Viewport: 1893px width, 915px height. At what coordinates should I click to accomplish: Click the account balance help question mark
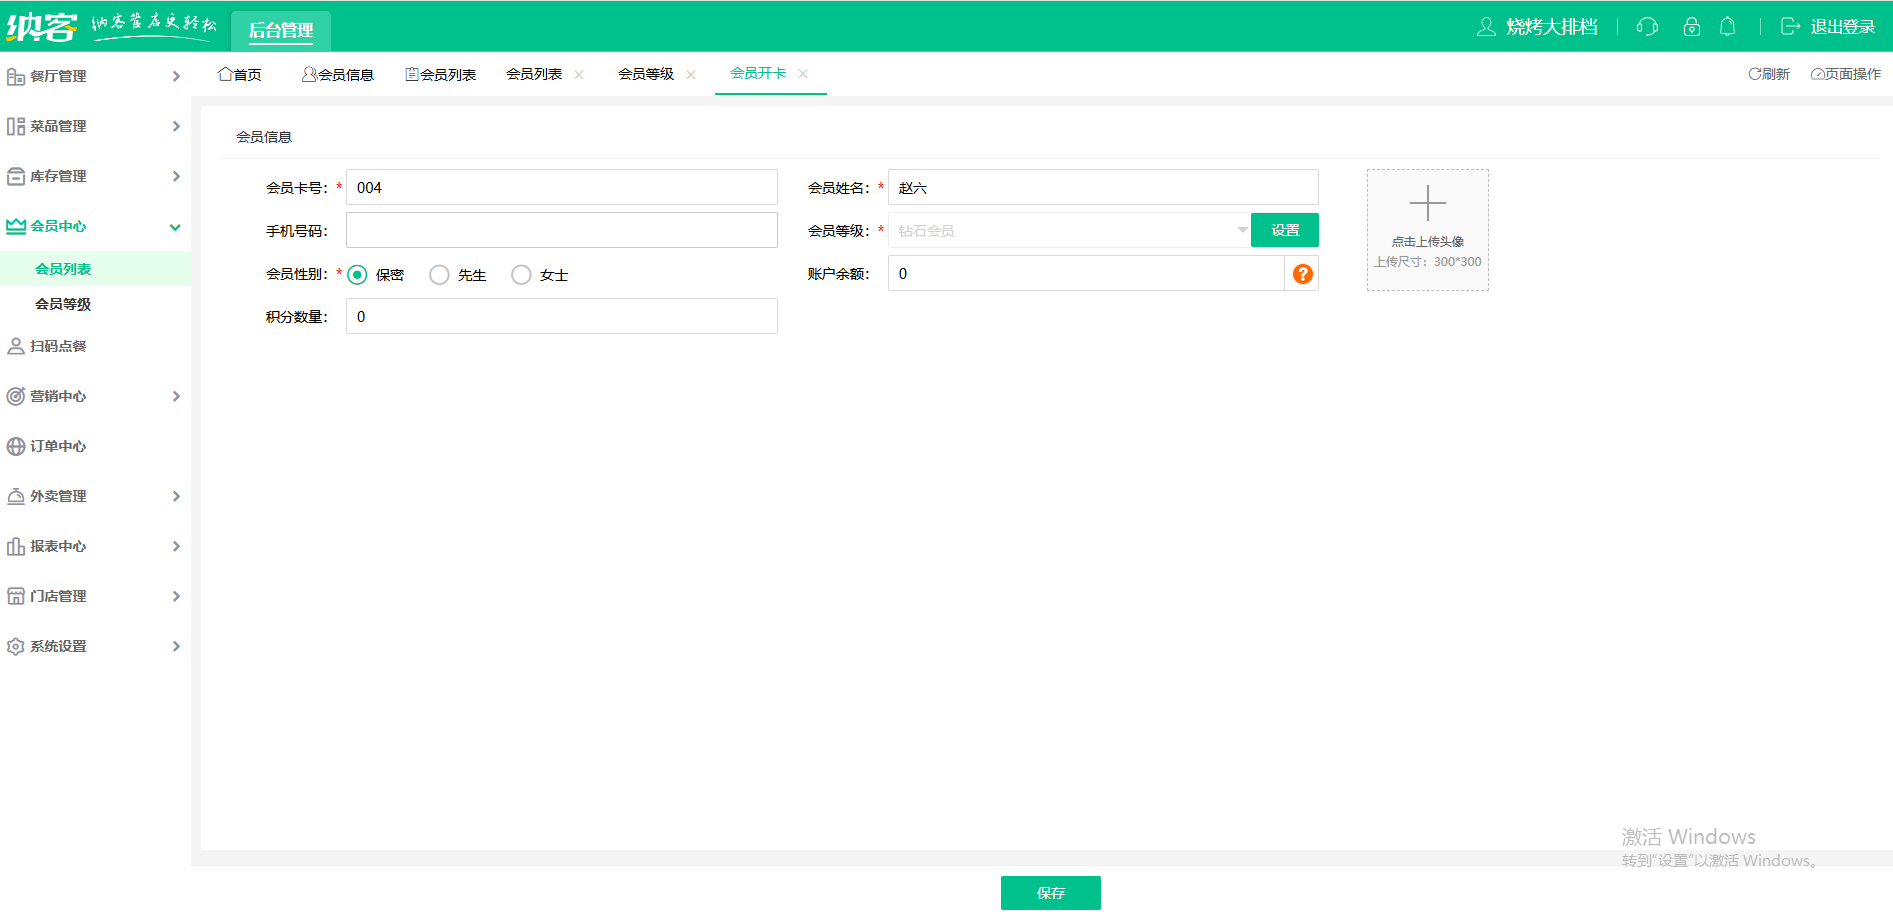1302,273
